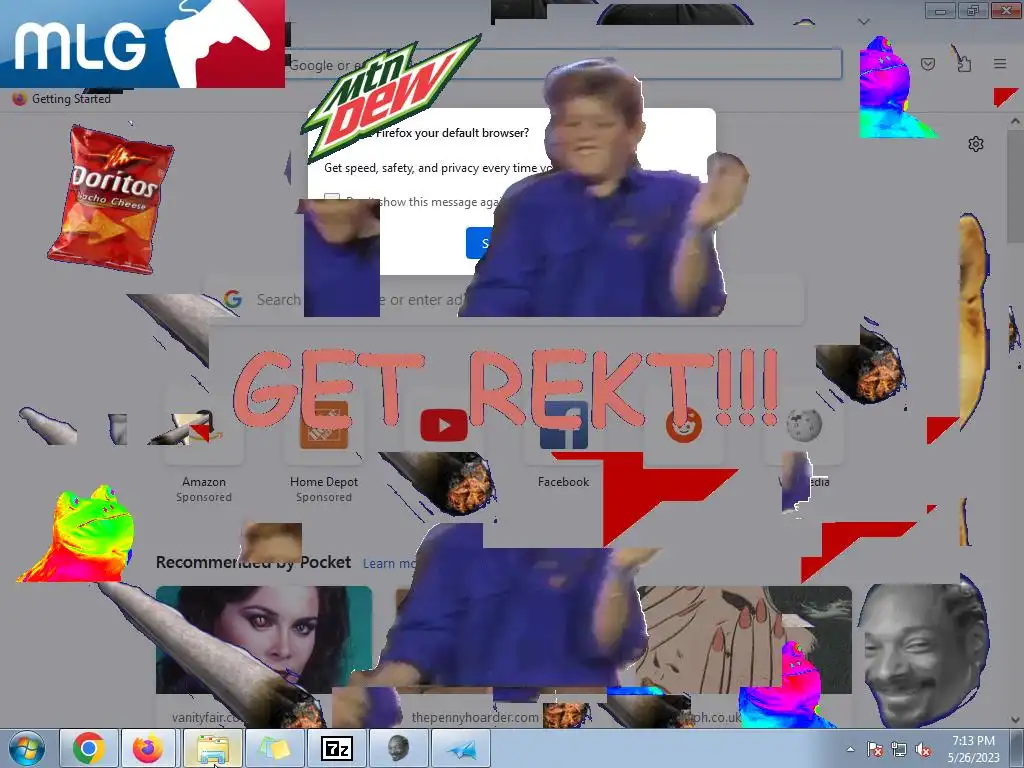1024x768 pixels.
Task: Show hidden tray icons arrow
Action: (x=850, y=750)
